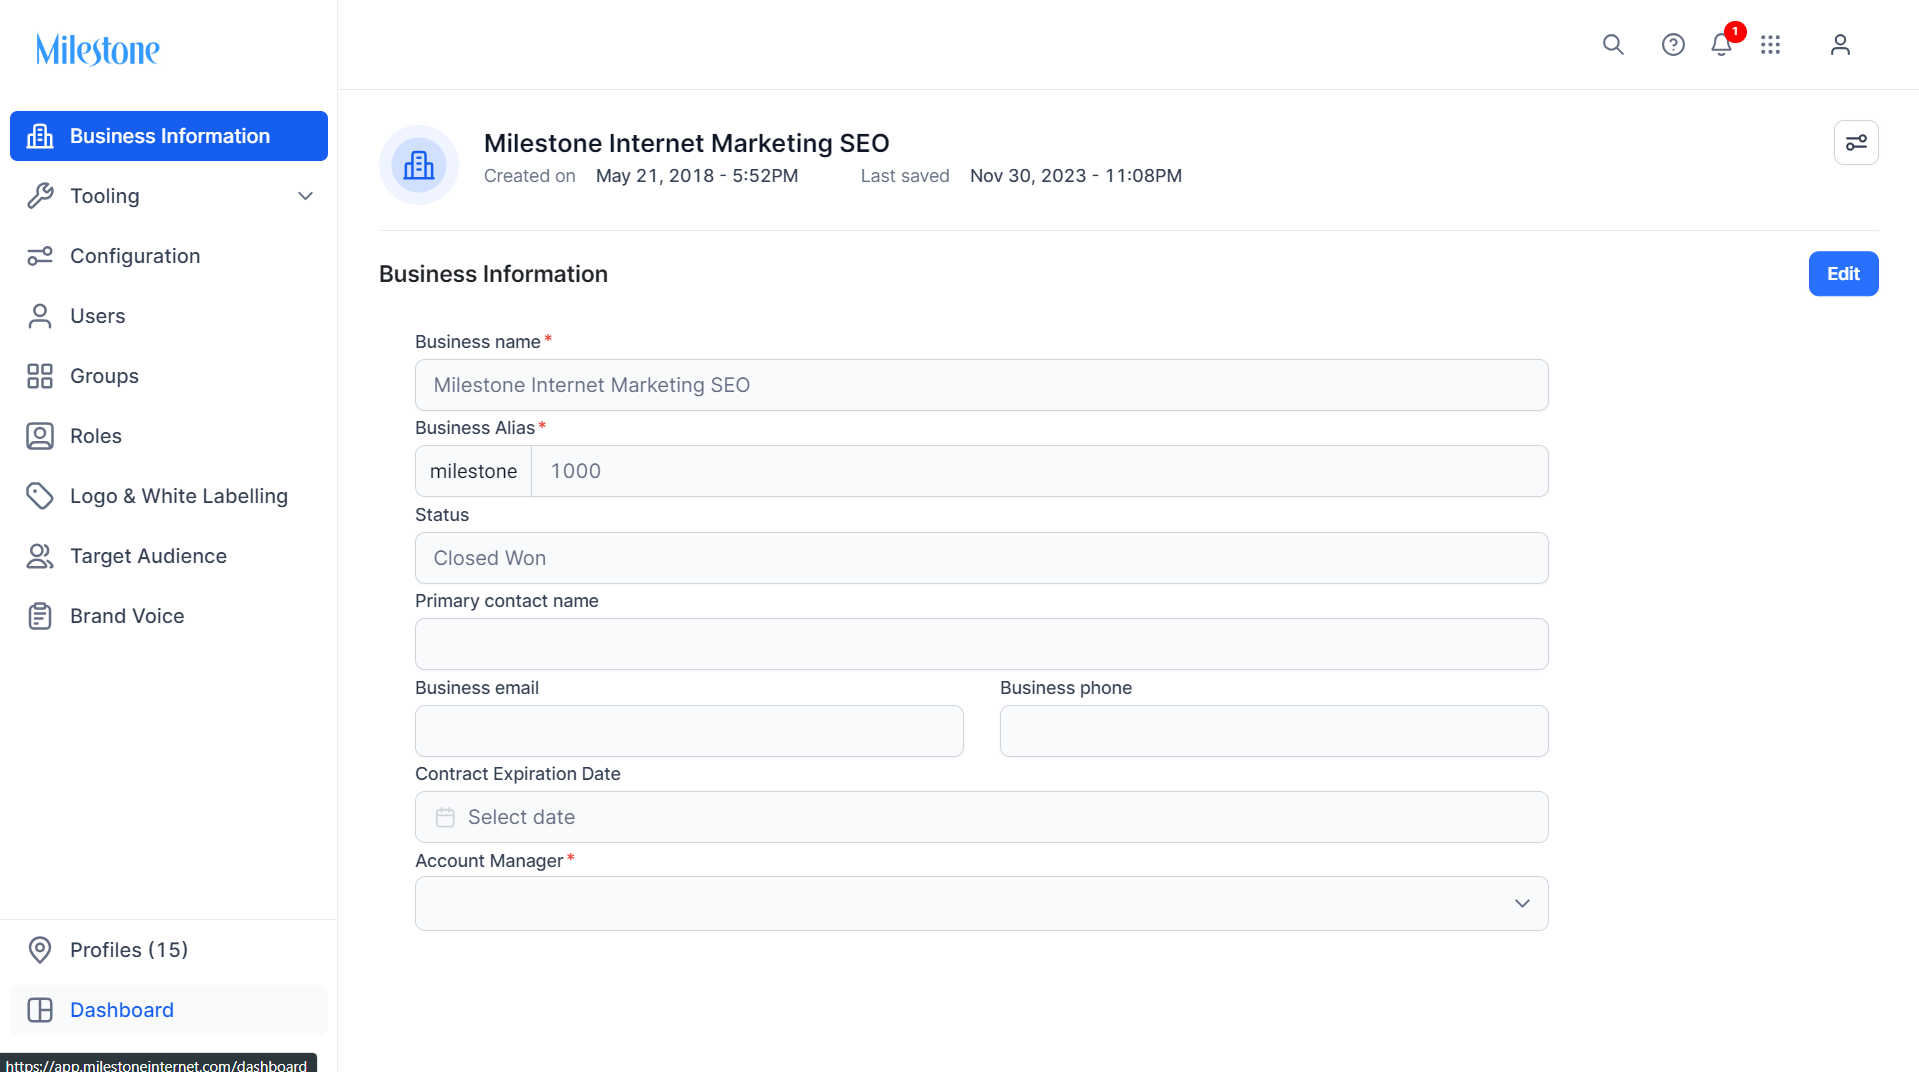Click the Primary contact name field
The height and width of the screenshot is (1072, 1919).
point(982,644)
